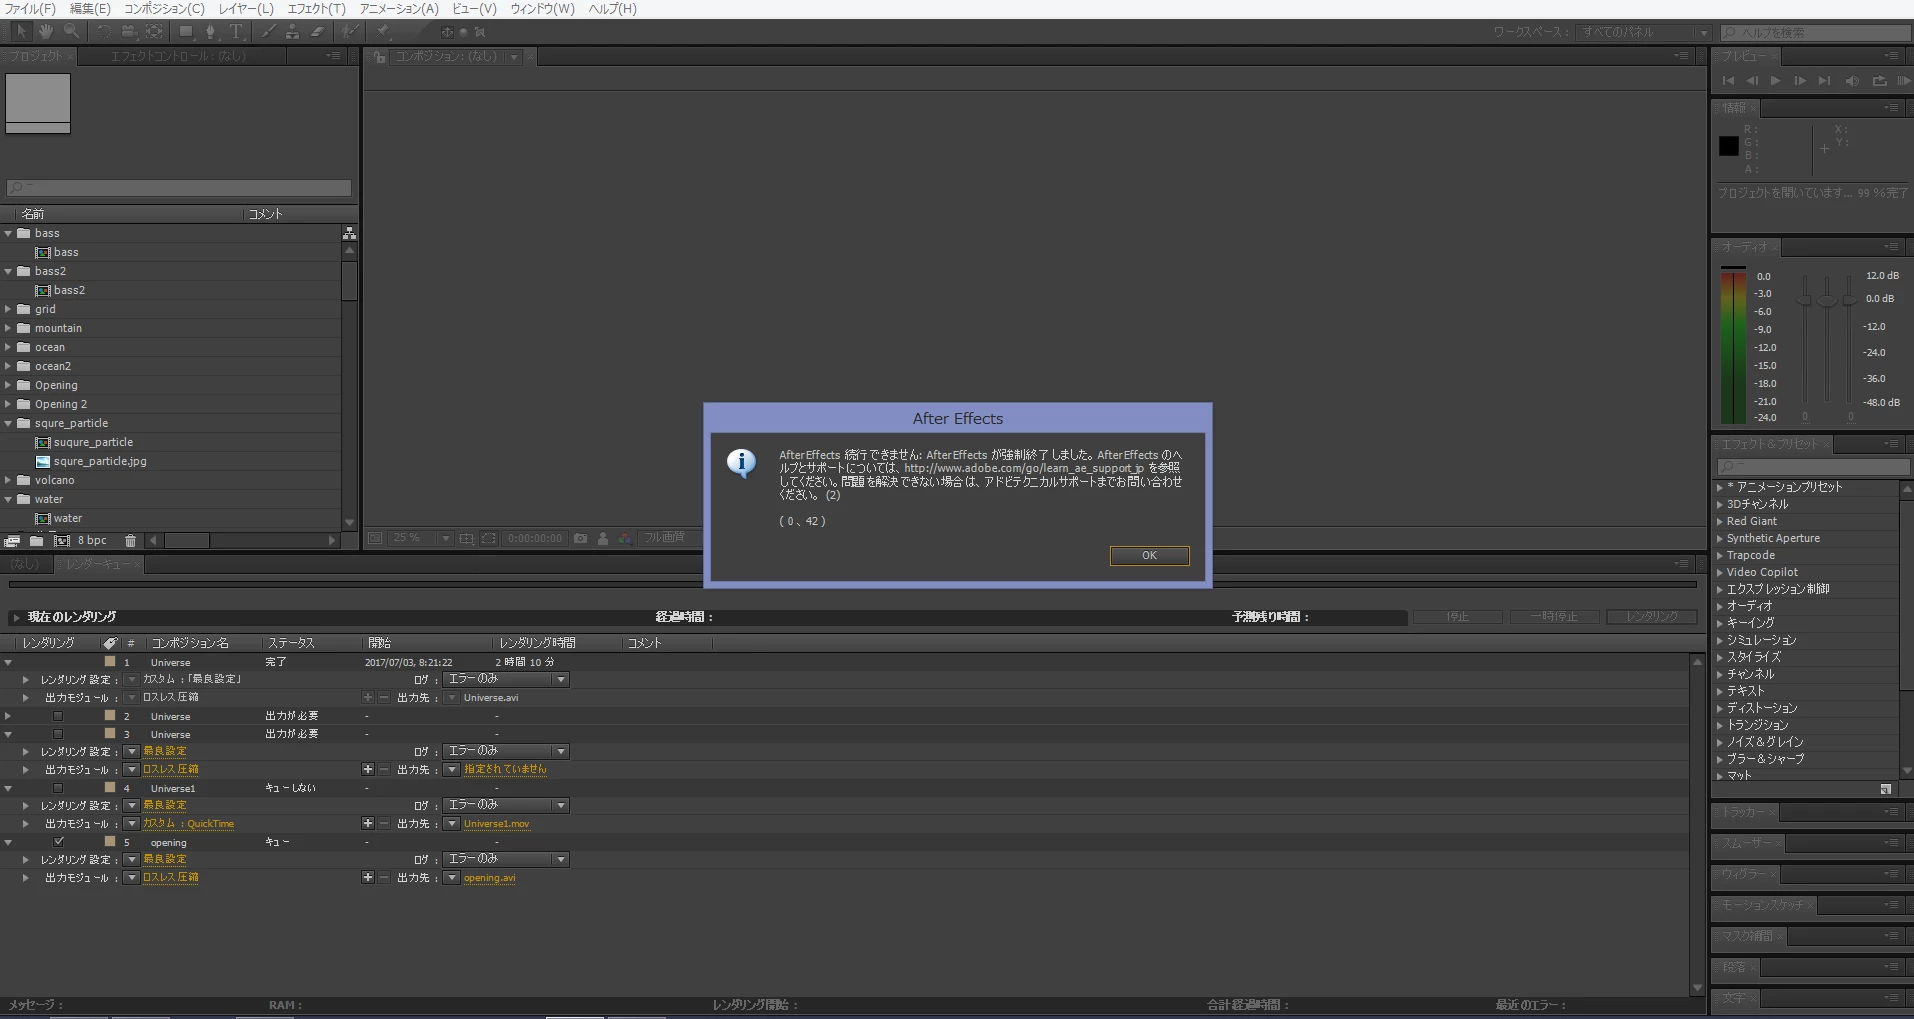Viewport: 1914px width, 1019px height.
Task: Select the Pan Behind anchor tool
Action: tap(154, 32)
